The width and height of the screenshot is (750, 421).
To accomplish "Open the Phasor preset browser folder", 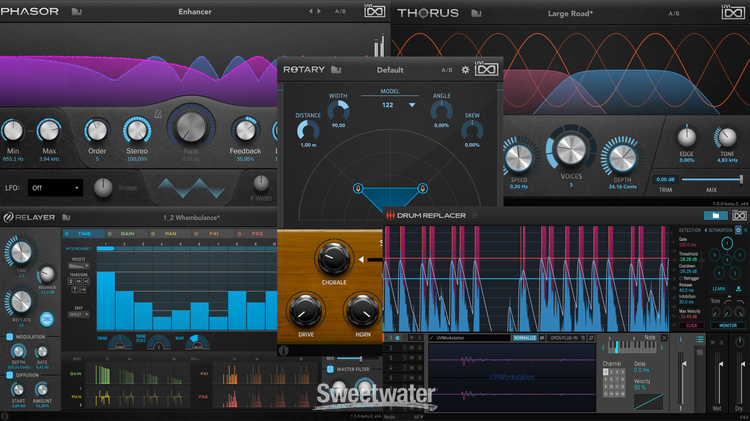I will (77, 13).
